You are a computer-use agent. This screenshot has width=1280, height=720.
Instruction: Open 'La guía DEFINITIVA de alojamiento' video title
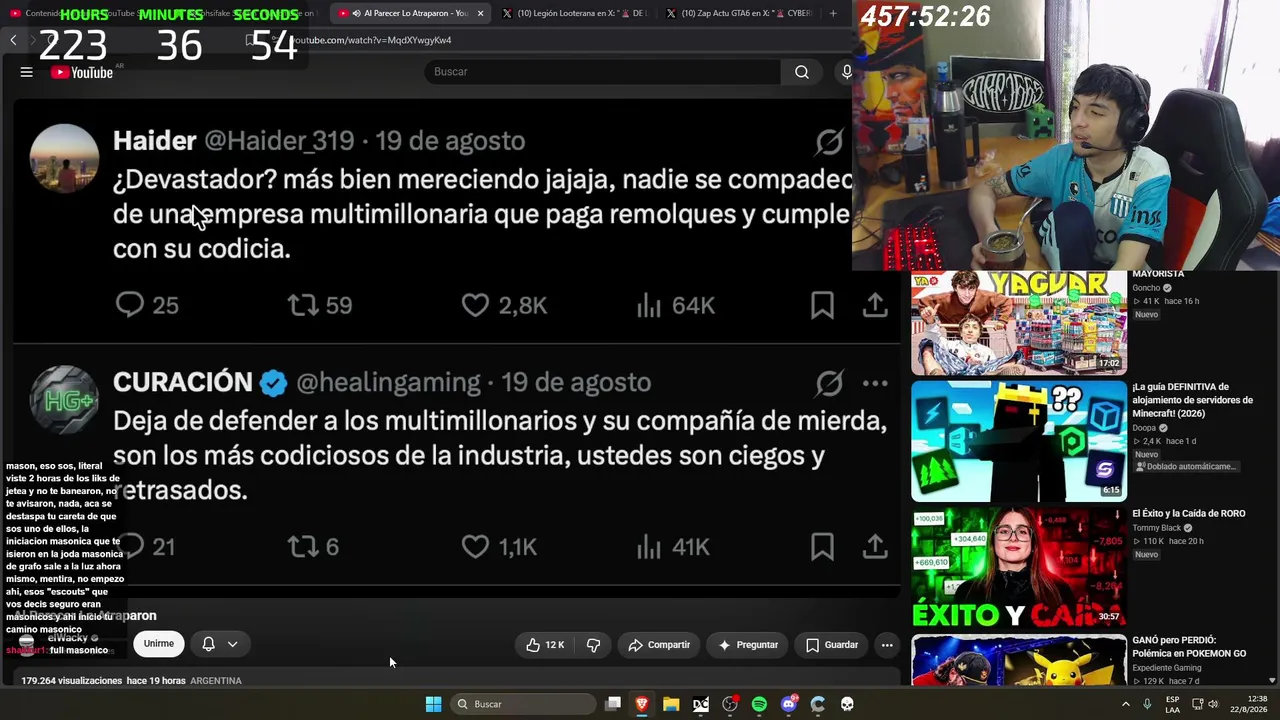pyautogui.click(x=1193, y=400)
